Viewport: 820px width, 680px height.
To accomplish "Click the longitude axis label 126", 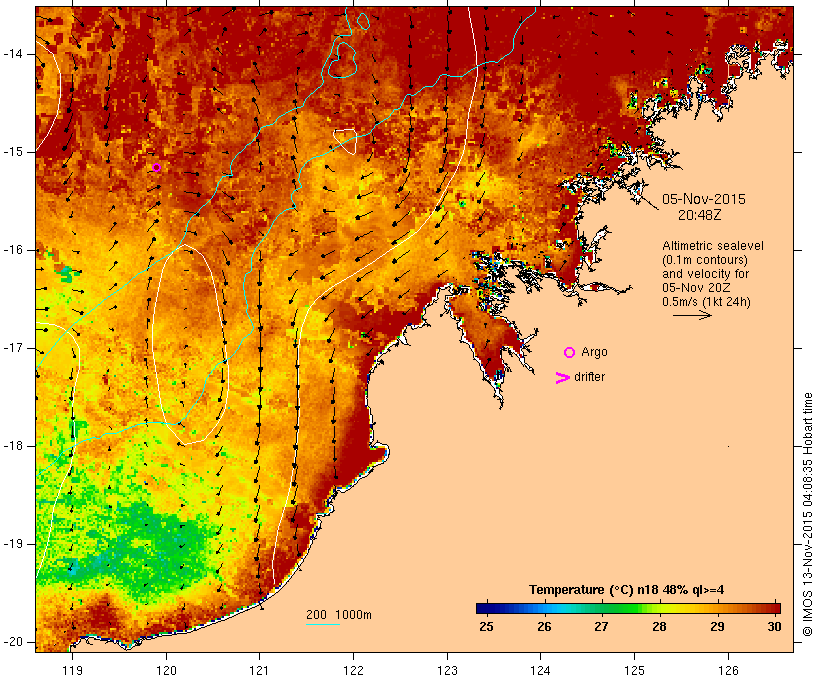I will pos(728,670).
